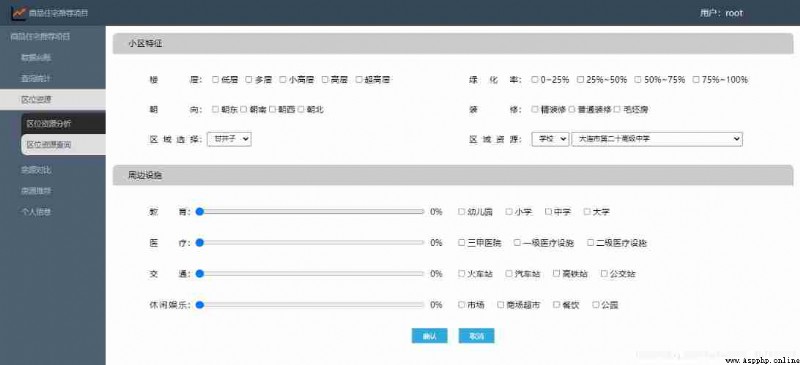Tick the 商场超市 leisure checkbox
Image resolution: width=800 pixels, height=365 pixels.
pyautogui.click(x=501, y=305)
